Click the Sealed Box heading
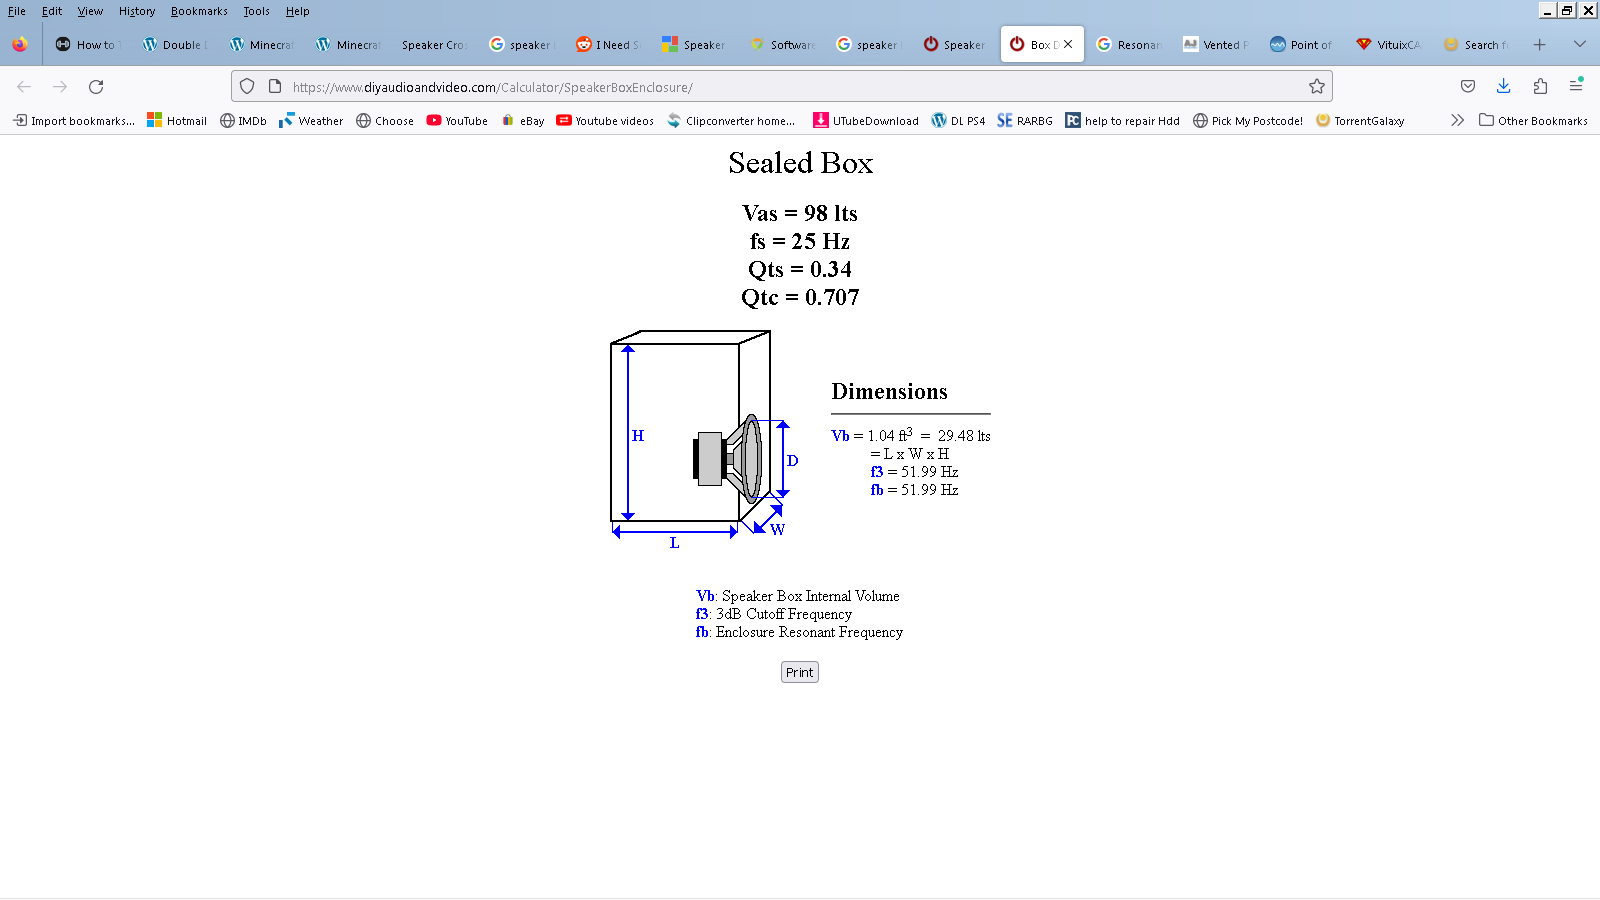Viewport: 1600px width, 900px height. click(x=800, y=163)
